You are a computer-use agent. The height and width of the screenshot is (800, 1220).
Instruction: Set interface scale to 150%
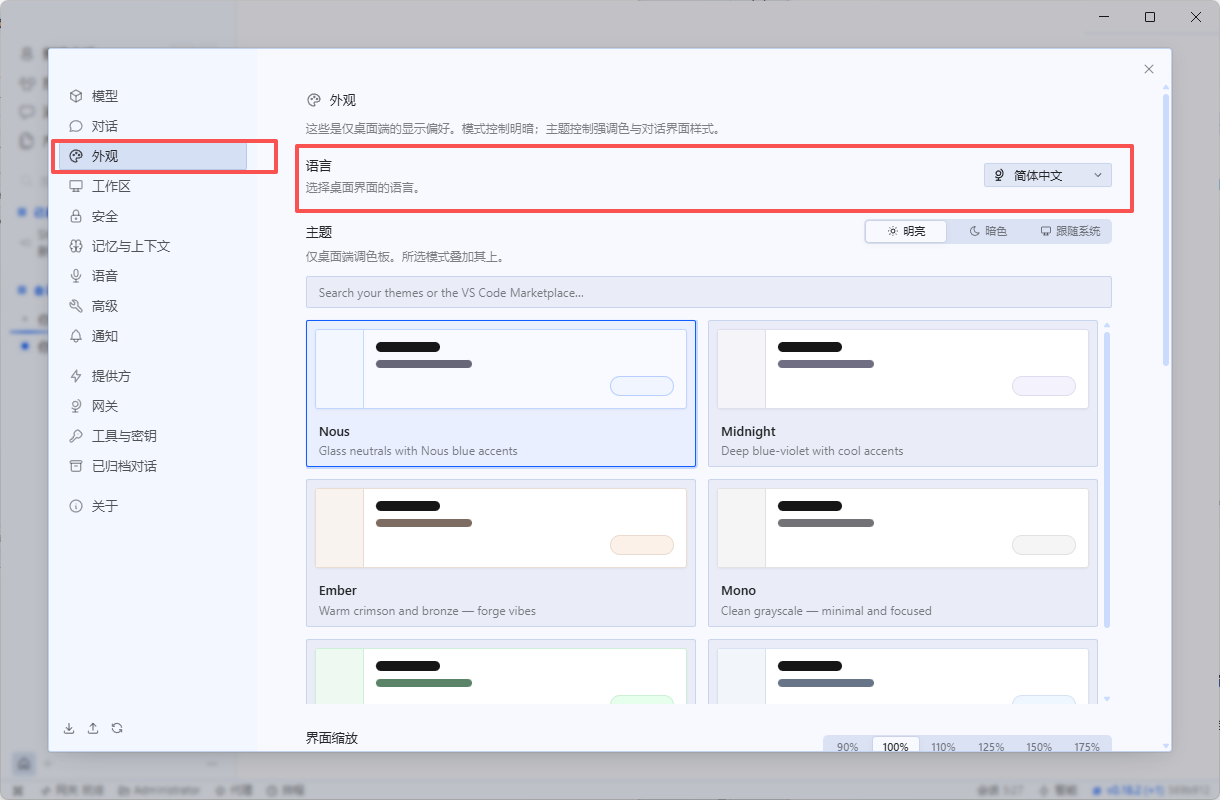[x=1039, y=747]
